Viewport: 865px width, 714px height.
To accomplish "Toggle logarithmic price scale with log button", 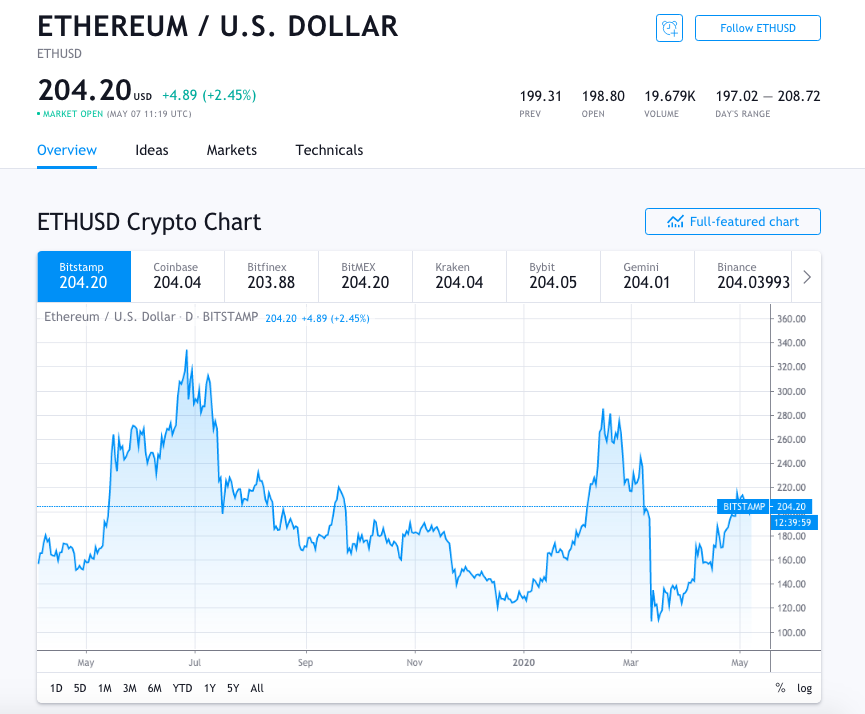I will pos(804,688).
